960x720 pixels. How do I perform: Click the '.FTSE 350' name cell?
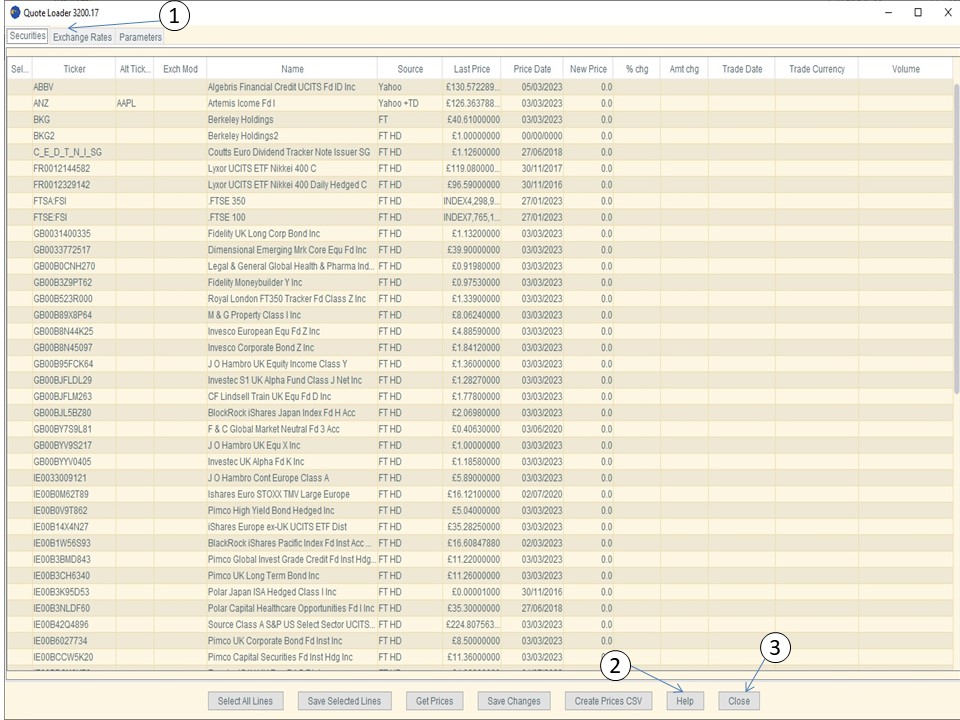click(292, 201)
